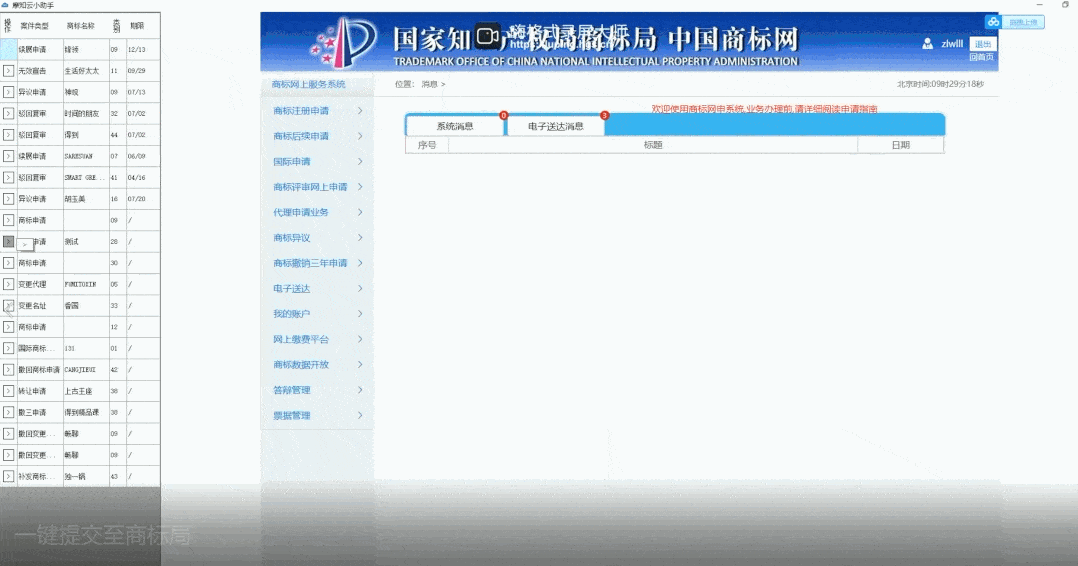Click the arrow button for SMART GRE row
This screenshot has height=566, width=1078.
click(x=8, y=177)
